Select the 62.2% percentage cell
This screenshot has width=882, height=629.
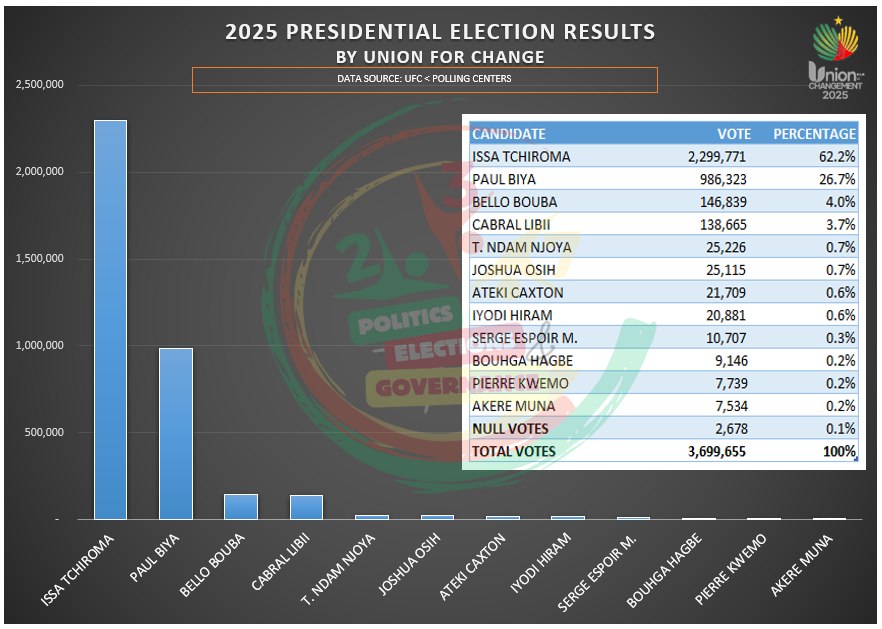click(837, 156)
